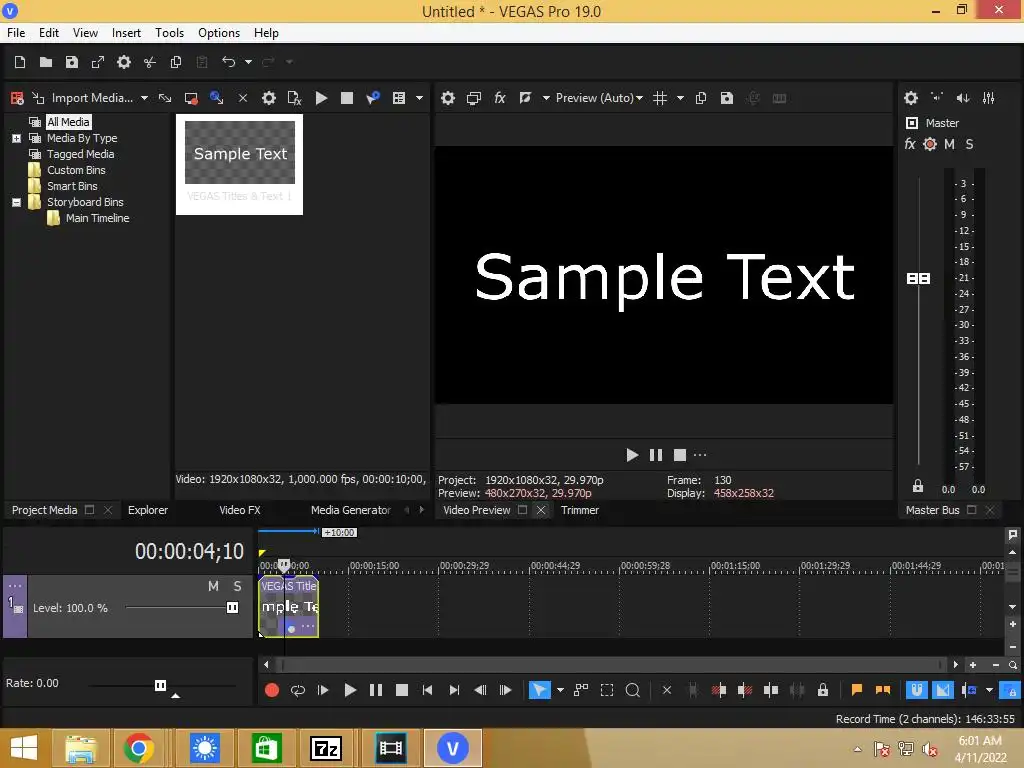
Task: Open Undo history dropdown arrow
Action: [x=248, y=62]
